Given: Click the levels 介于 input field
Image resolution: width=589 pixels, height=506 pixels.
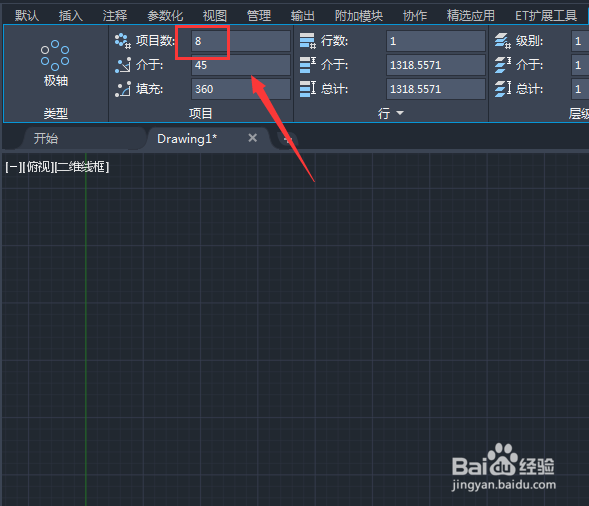Looking at the screenshot, I should tap(580, 65).
